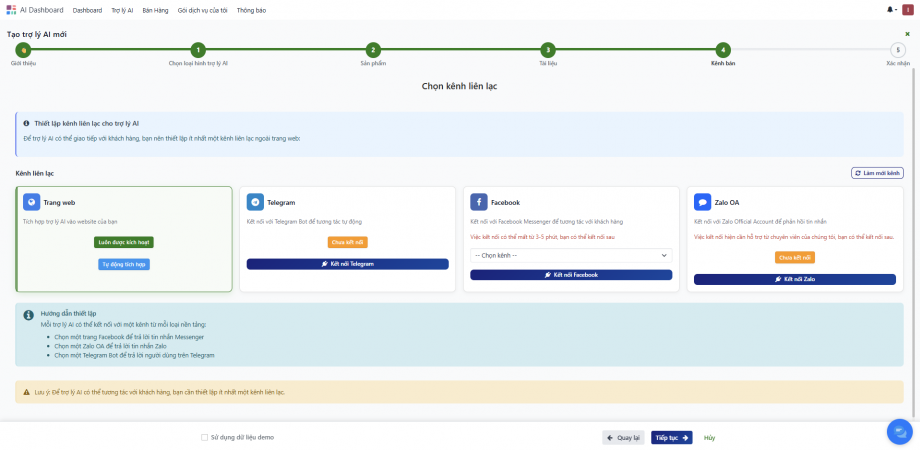Jump to step 1 Chọn loại hình
Screen dimensions: 920x450
point(198,50)
